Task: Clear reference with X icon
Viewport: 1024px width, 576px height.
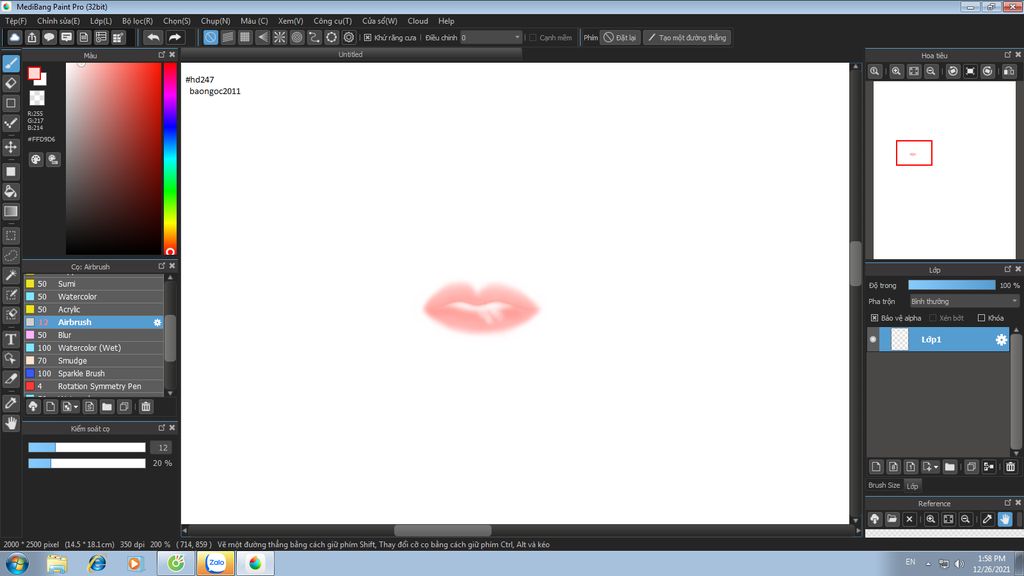Action: (x=909, y=519)
